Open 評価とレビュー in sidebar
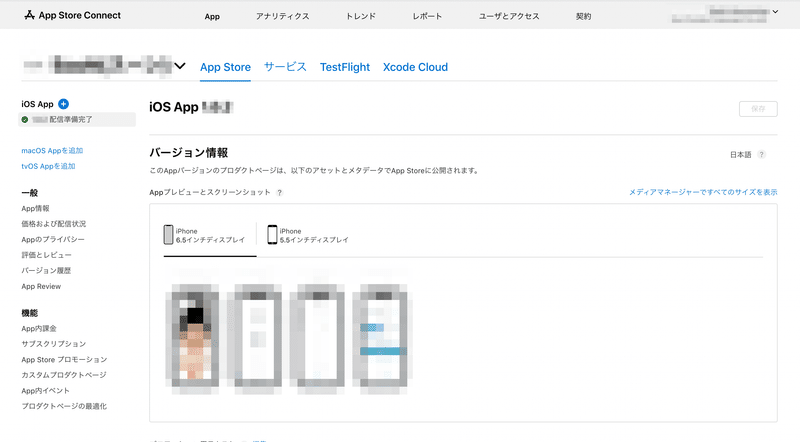 (x=46, y=255)
